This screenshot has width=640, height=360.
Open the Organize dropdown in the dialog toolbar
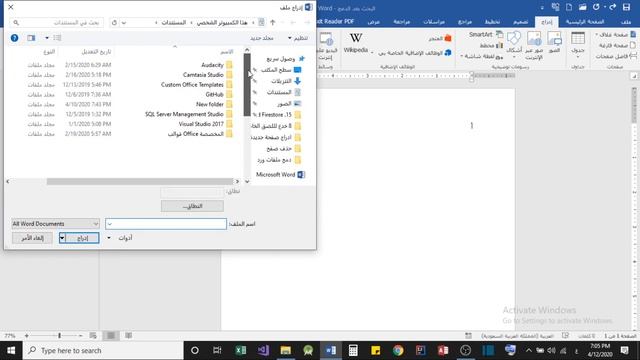(298, 38)
